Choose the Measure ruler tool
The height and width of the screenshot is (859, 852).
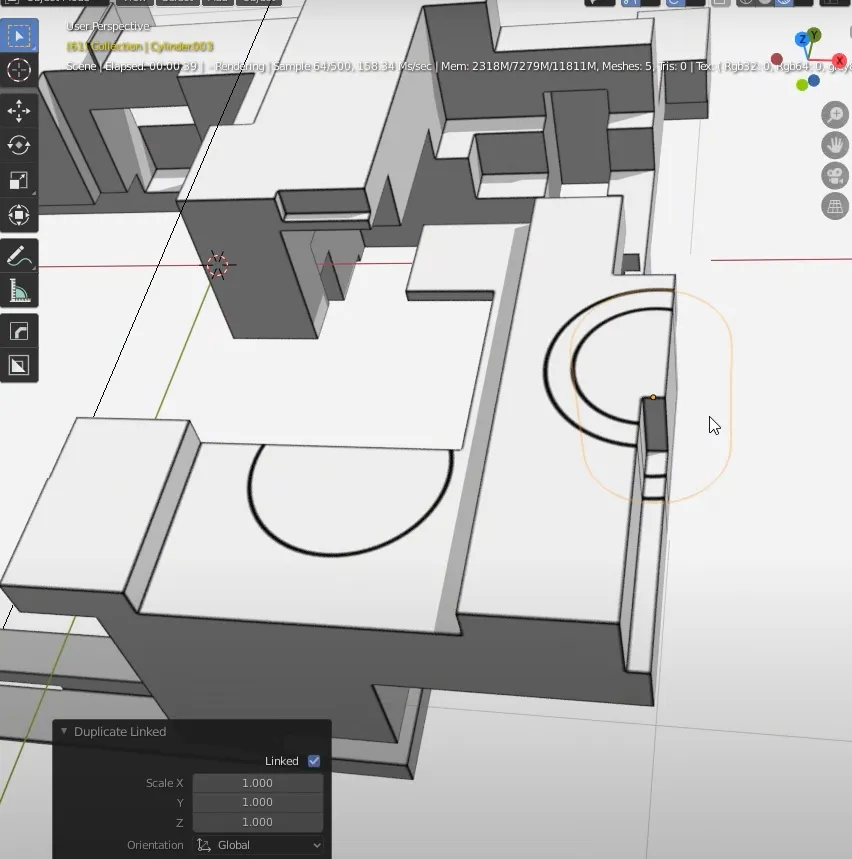tap(19, 290)
